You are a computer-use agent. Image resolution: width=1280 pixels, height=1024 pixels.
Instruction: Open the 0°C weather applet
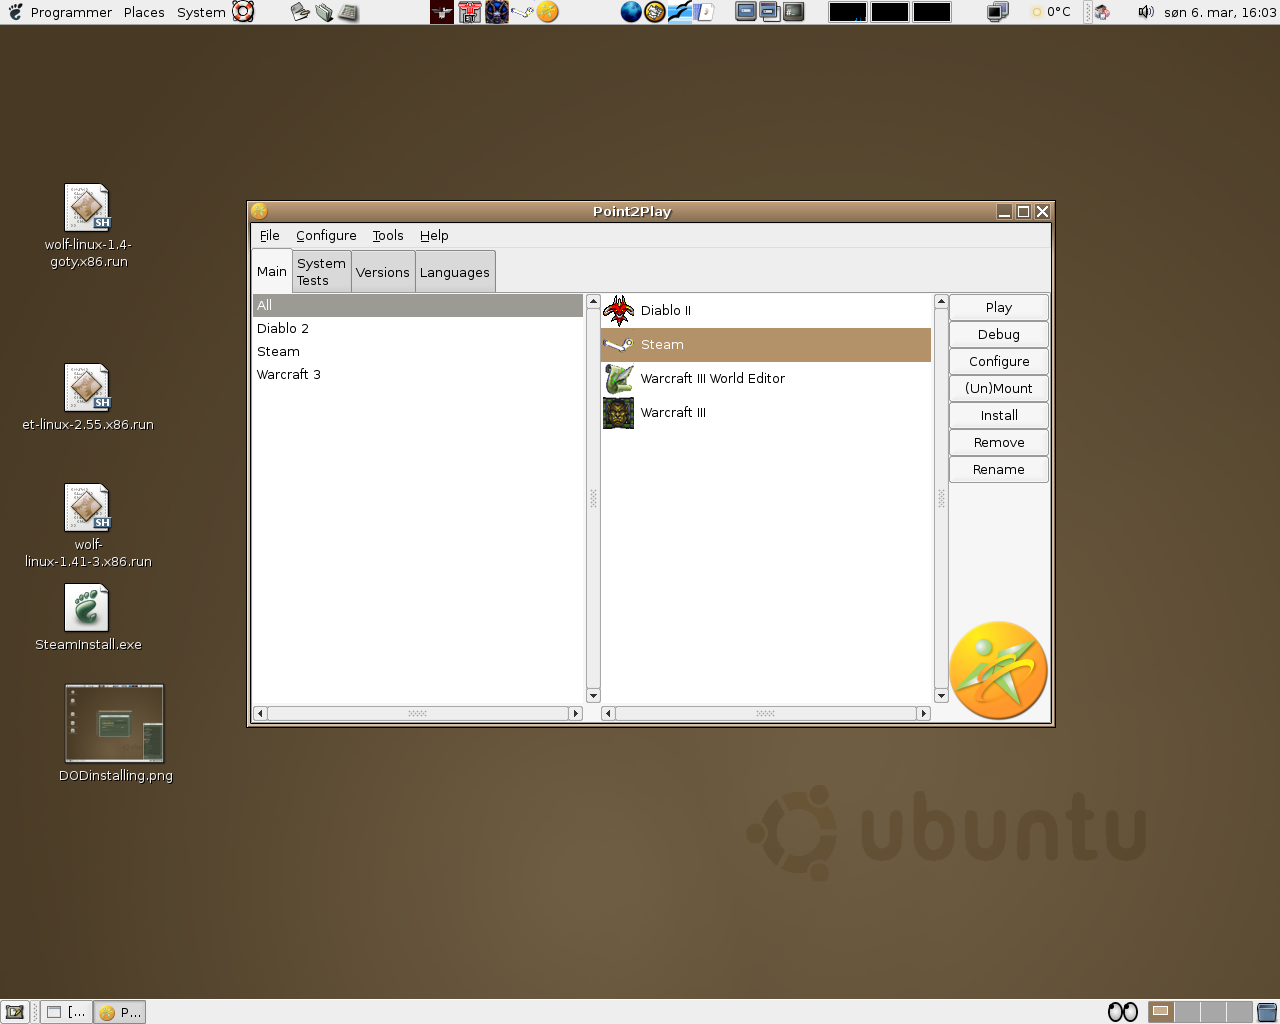point(1051,12)
